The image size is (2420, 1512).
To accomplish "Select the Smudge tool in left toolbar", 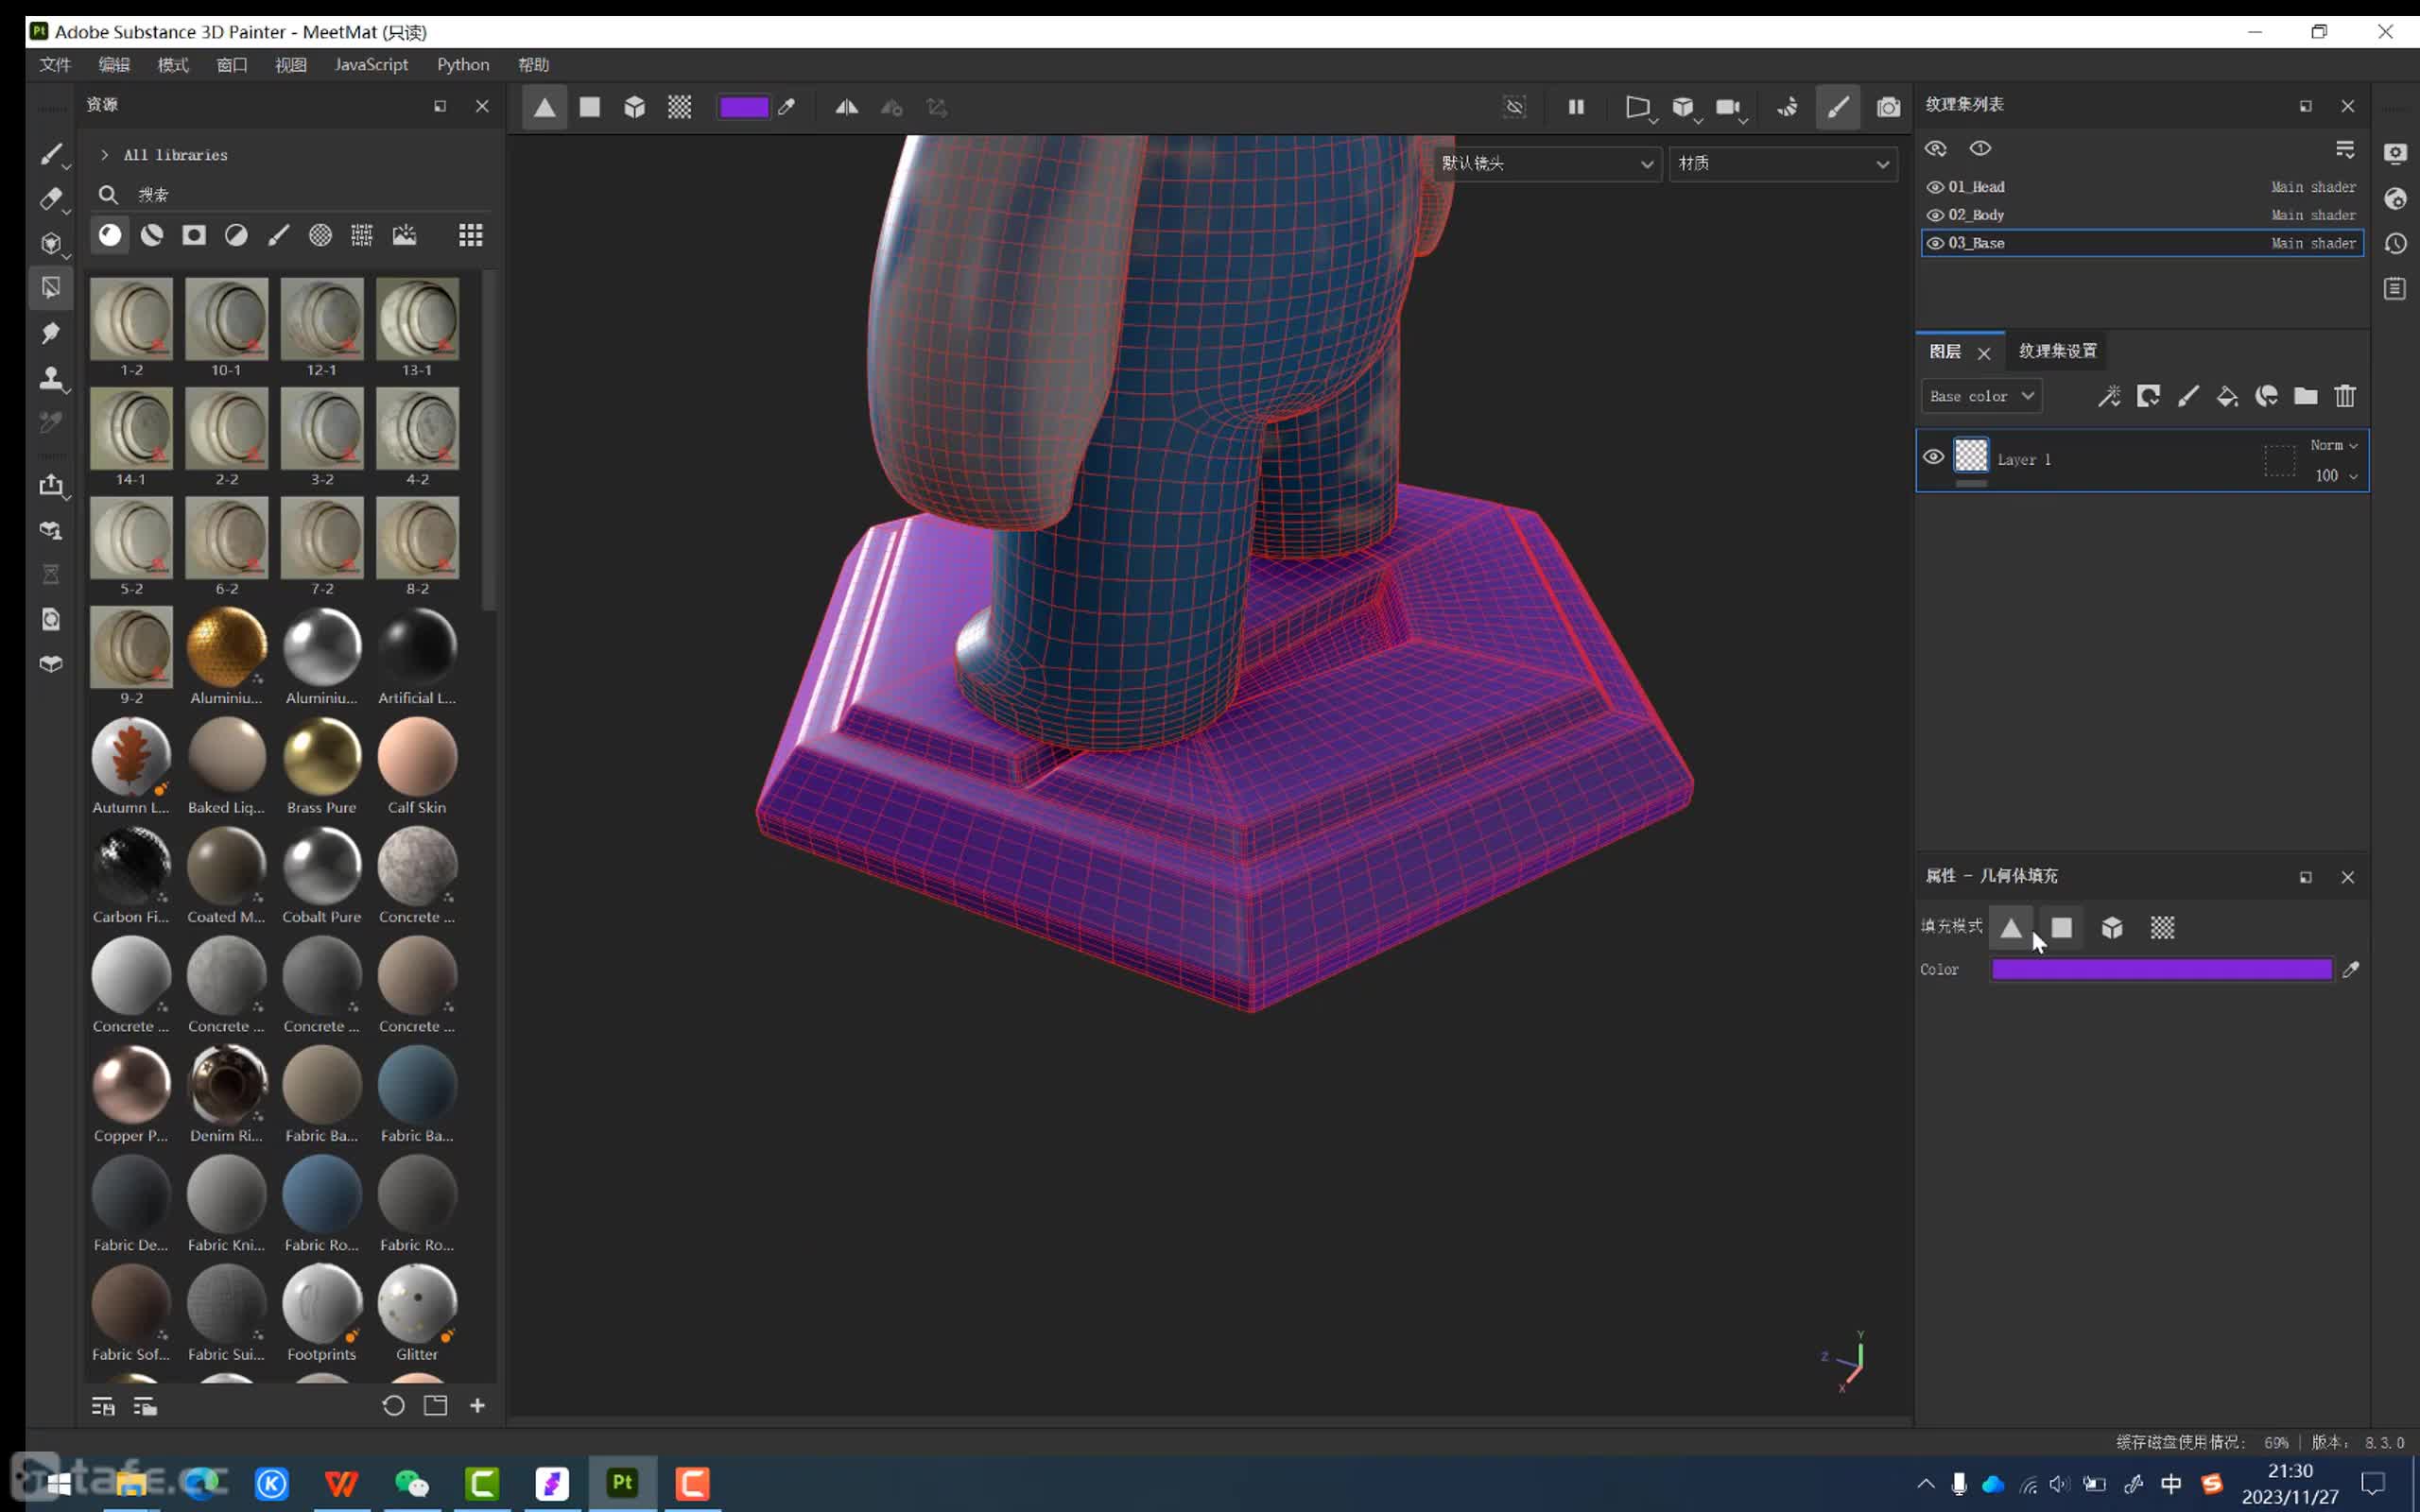I will click(51, 333).
